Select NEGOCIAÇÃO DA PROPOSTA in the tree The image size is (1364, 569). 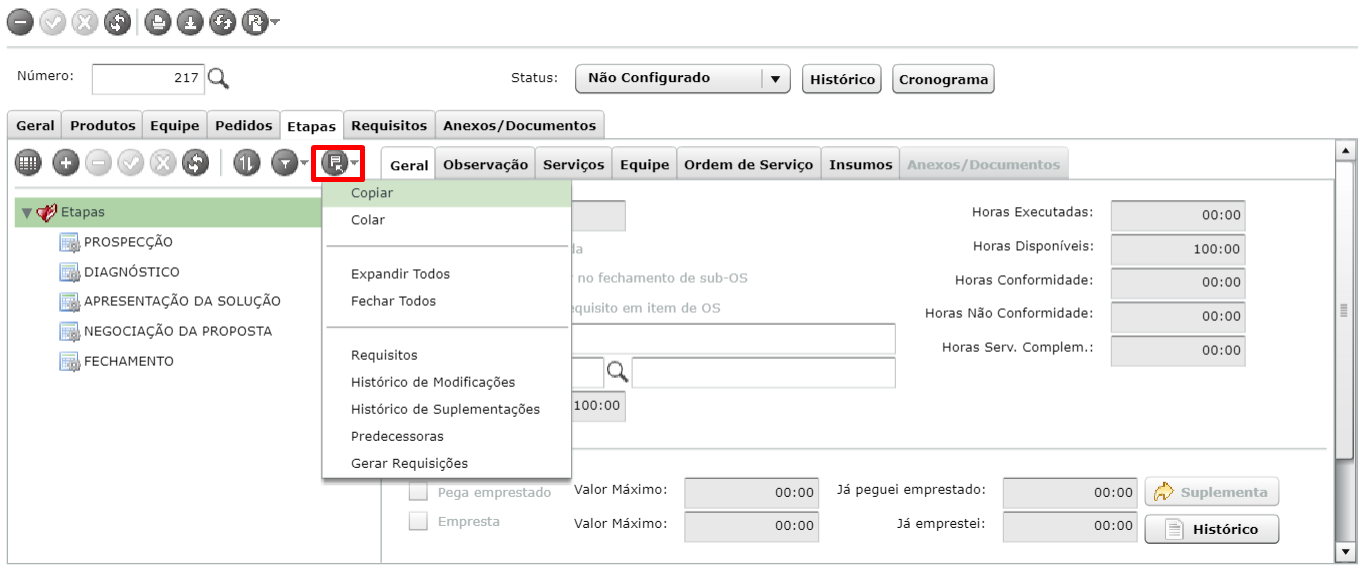[x=178, y=331]
